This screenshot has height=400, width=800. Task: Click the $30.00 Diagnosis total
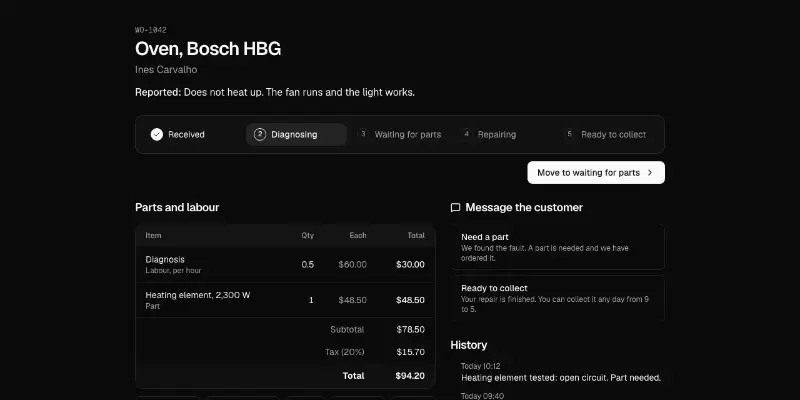(x=410, y=265)
